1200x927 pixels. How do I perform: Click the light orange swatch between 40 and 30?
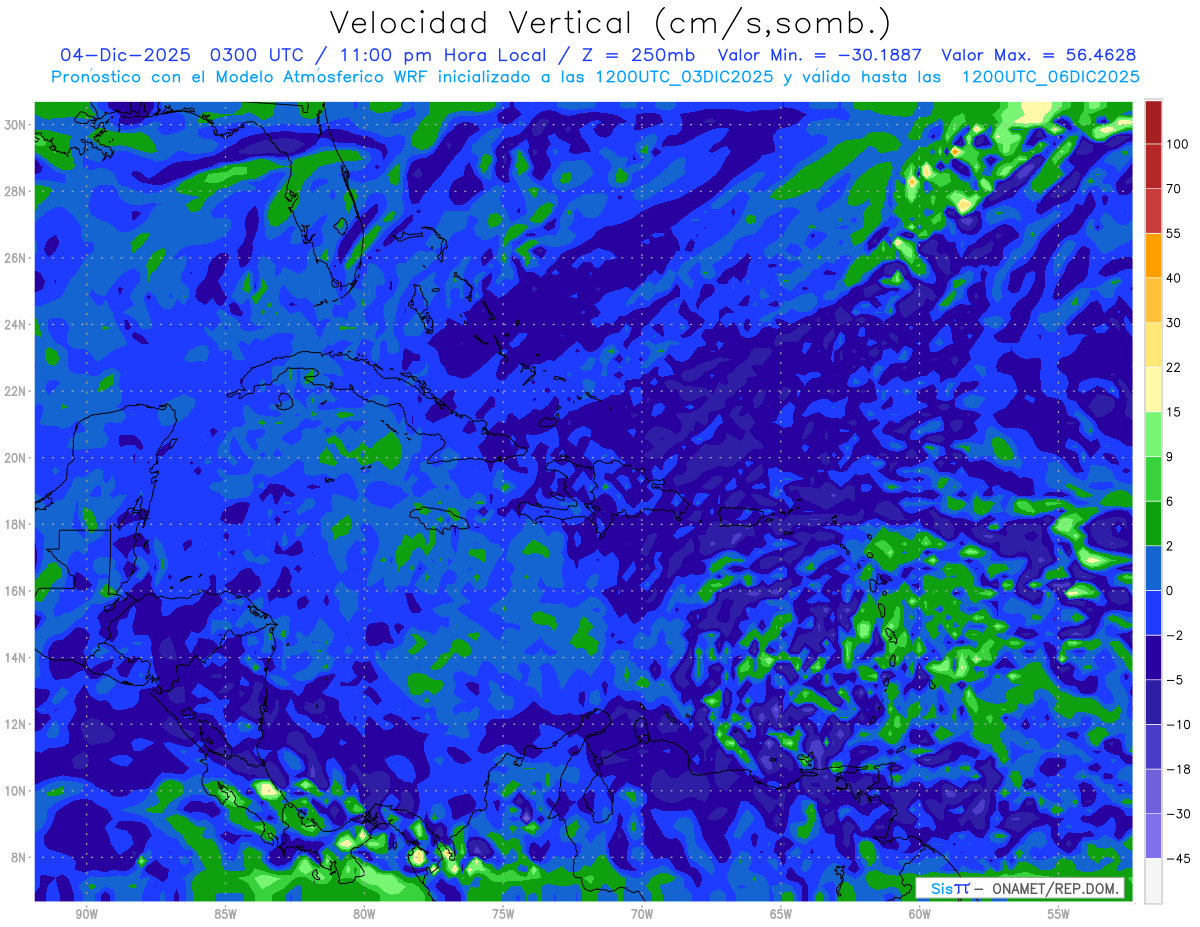[x=1154, y=299]
